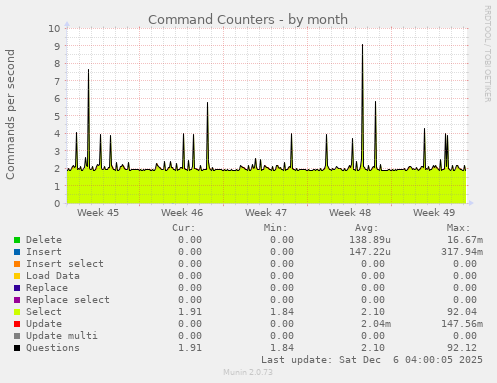Screen dimensions: 497x383
Task: Click the blue Insert legend swatch
Action: pyautogui.click(x=17, y=252)
